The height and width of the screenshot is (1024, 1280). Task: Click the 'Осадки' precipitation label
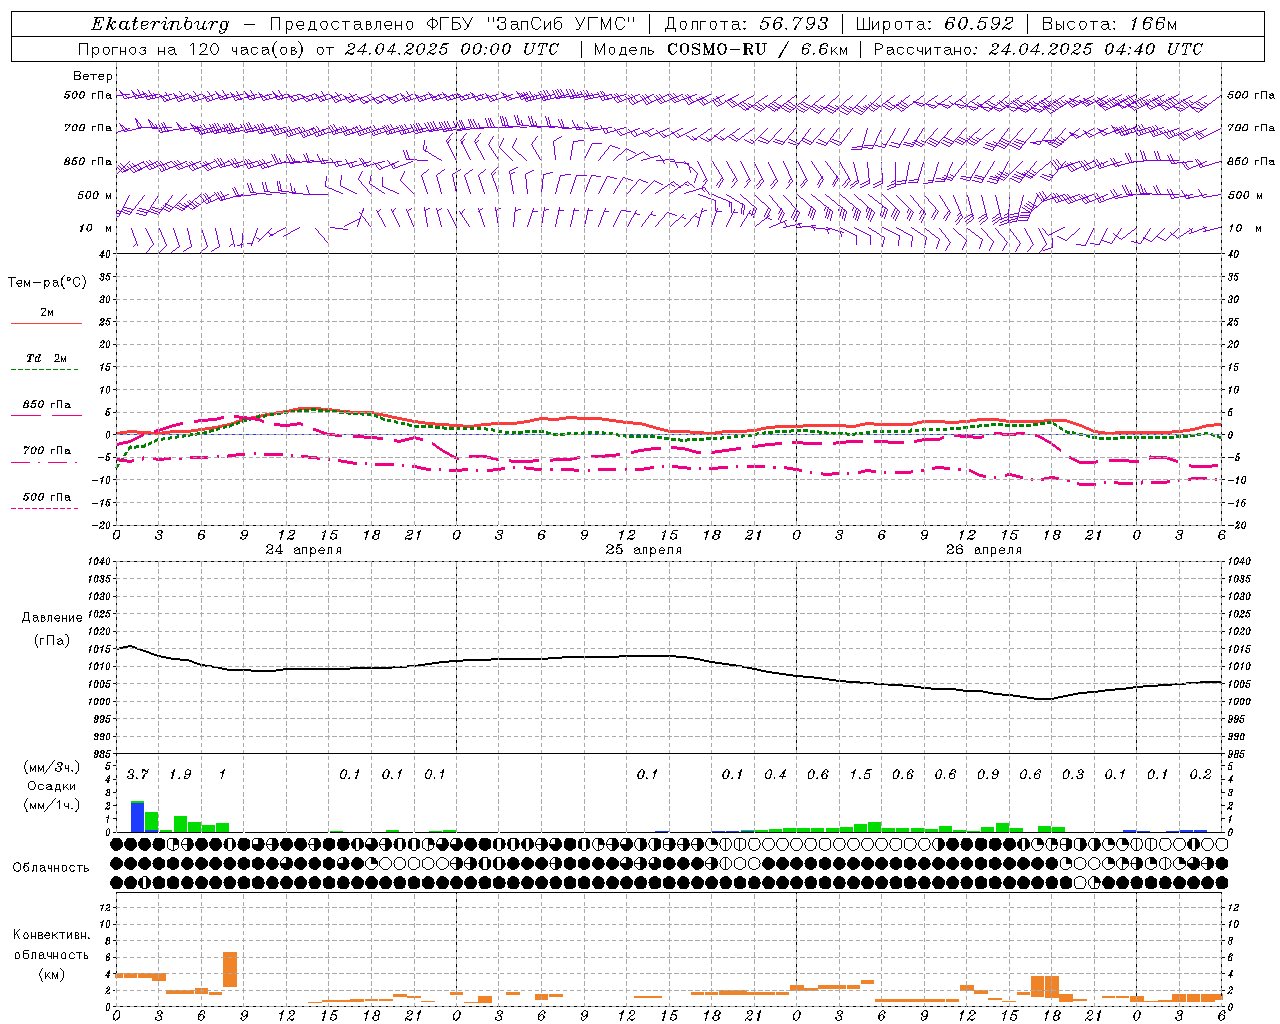(52, 786)
